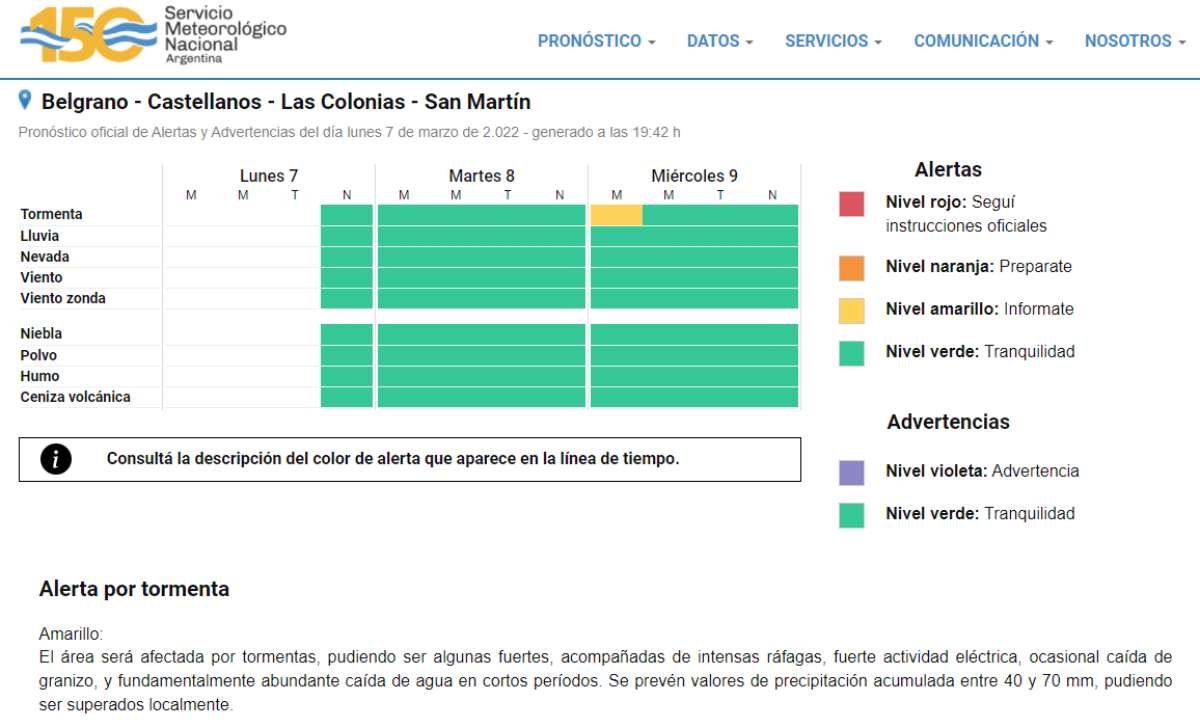Select the NOSOTROS menu item
The image size is (1200, 728).
1134,41
